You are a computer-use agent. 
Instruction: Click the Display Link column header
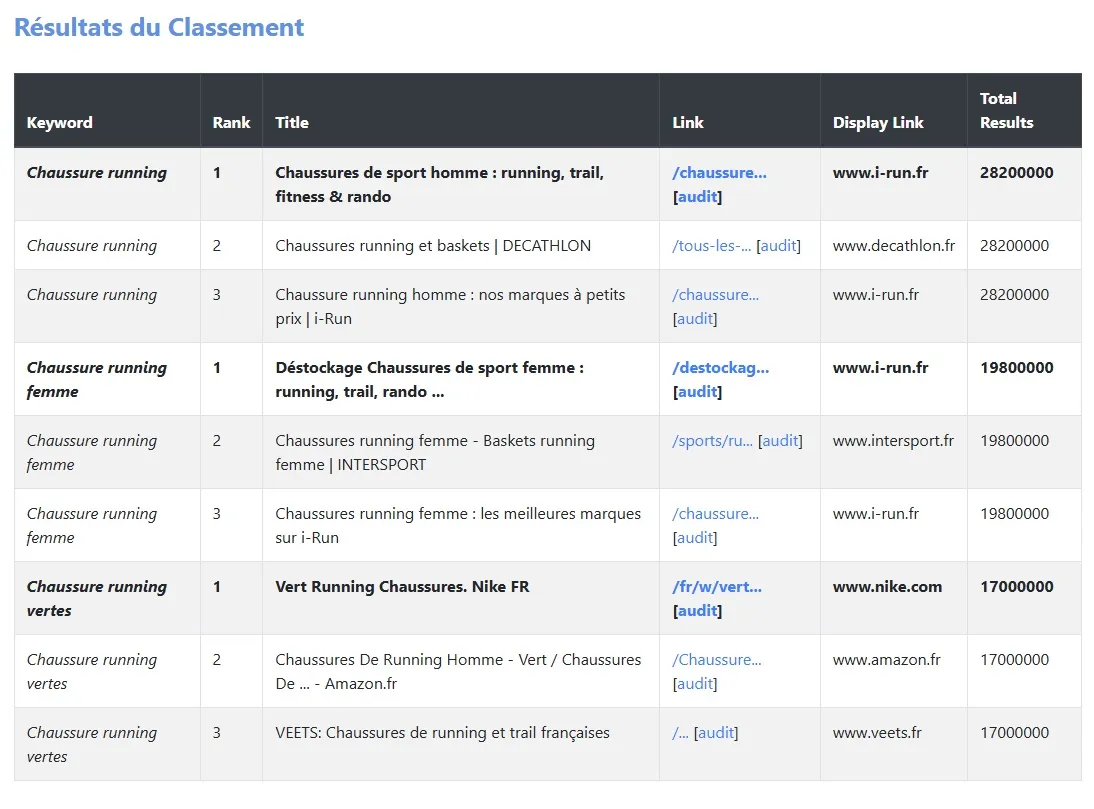878,123
